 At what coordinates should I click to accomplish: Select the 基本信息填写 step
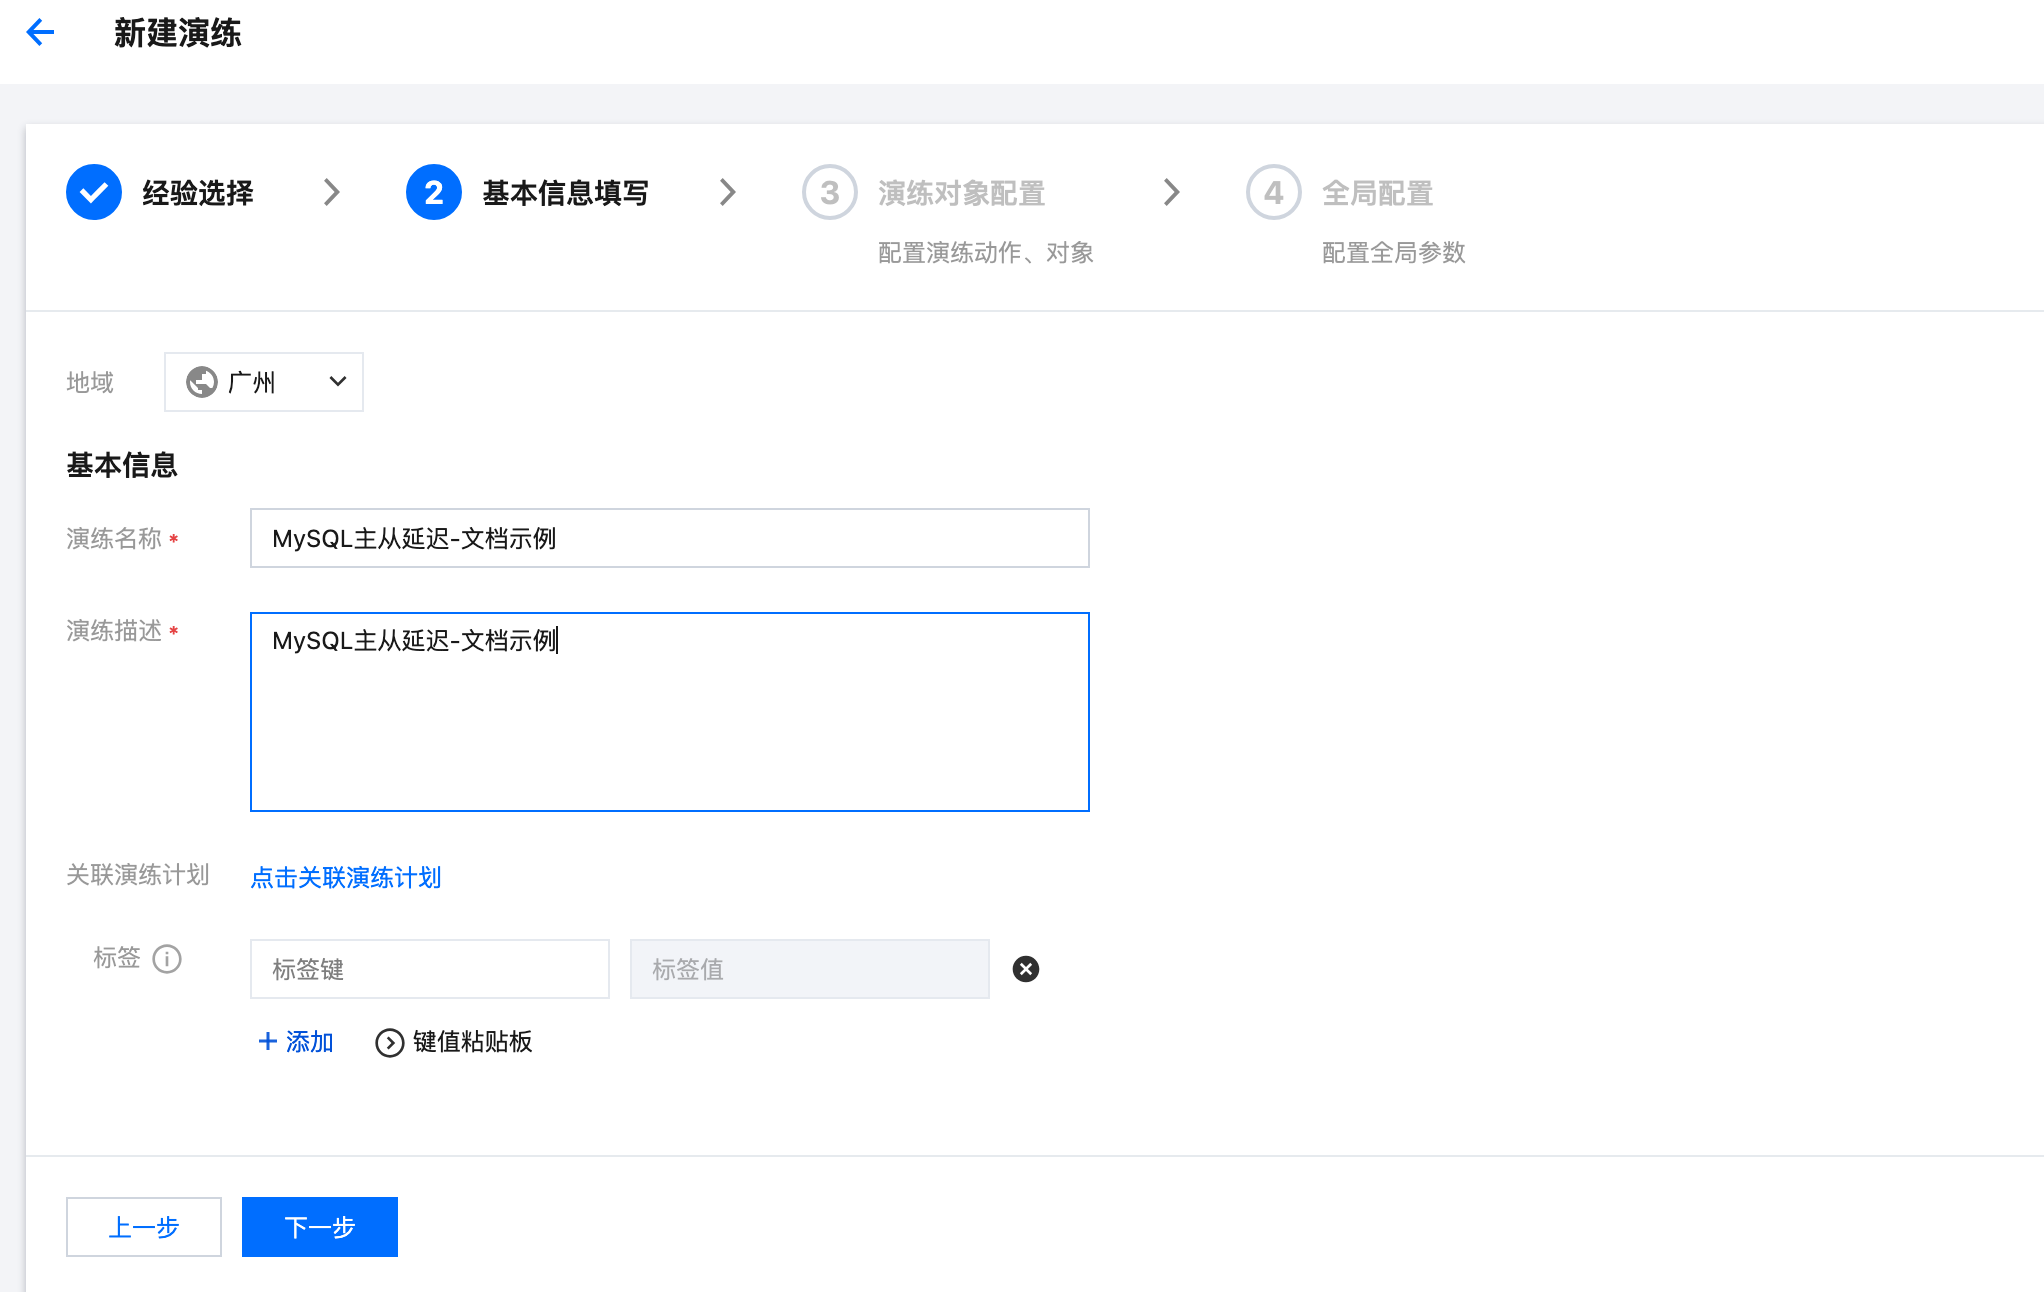[566, 193]
